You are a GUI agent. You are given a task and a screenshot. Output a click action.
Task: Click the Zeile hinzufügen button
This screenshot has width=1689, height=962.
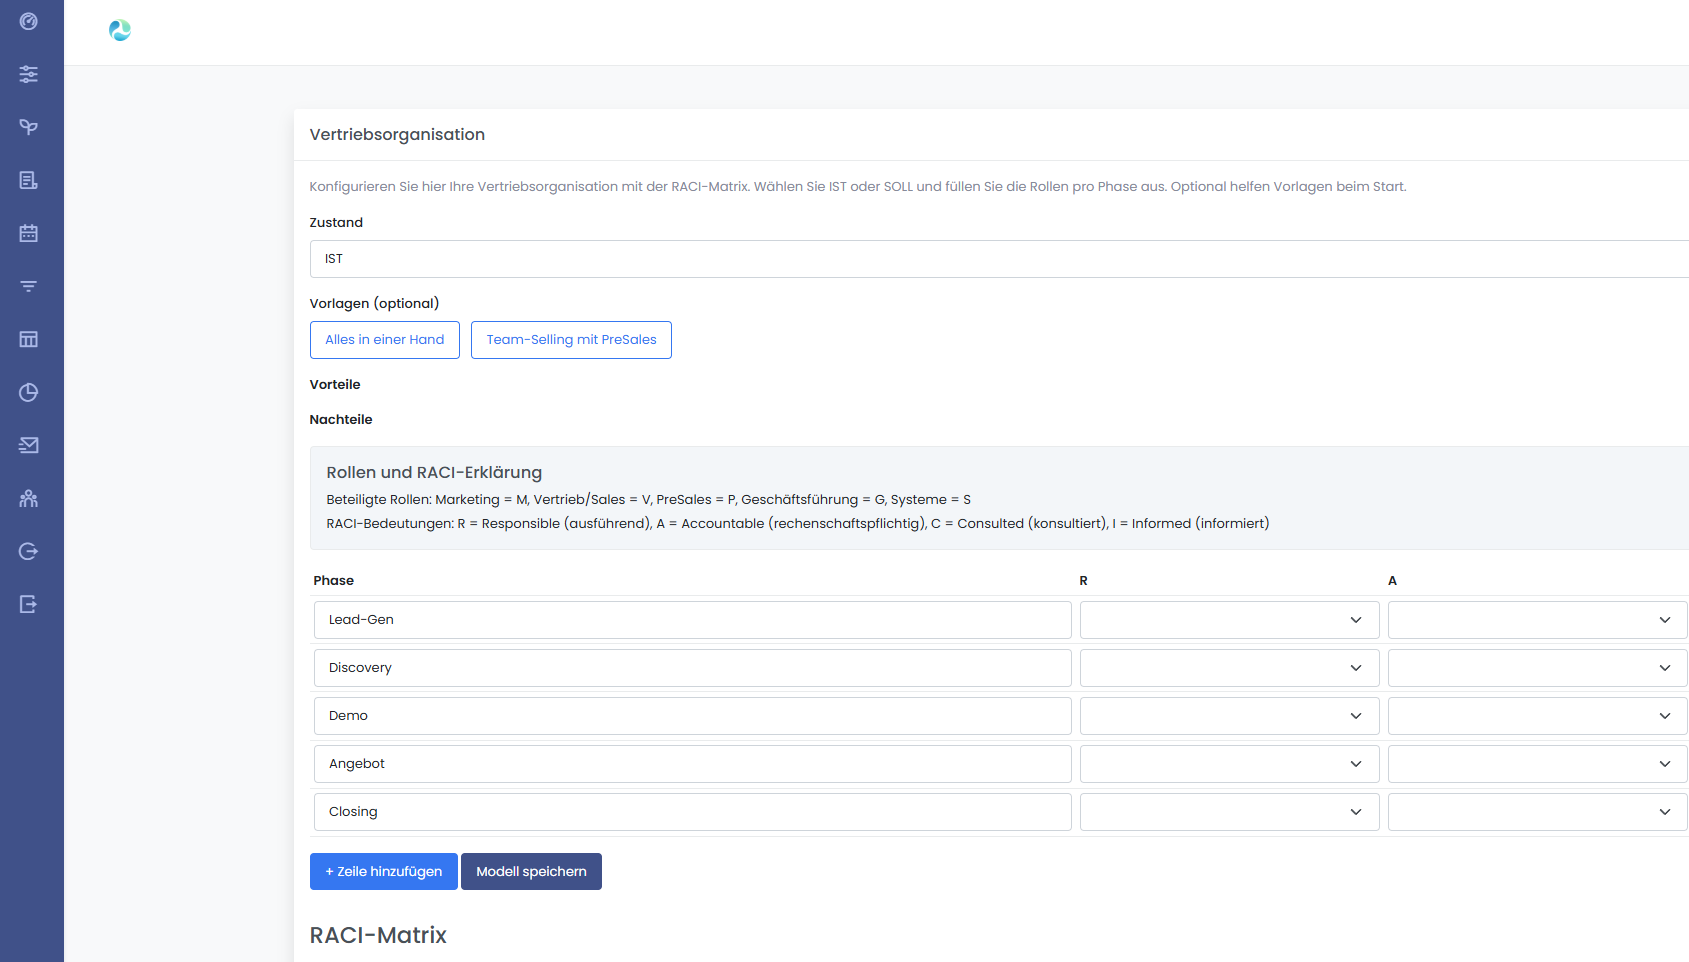pyautogui.click(x=384, y=872)
